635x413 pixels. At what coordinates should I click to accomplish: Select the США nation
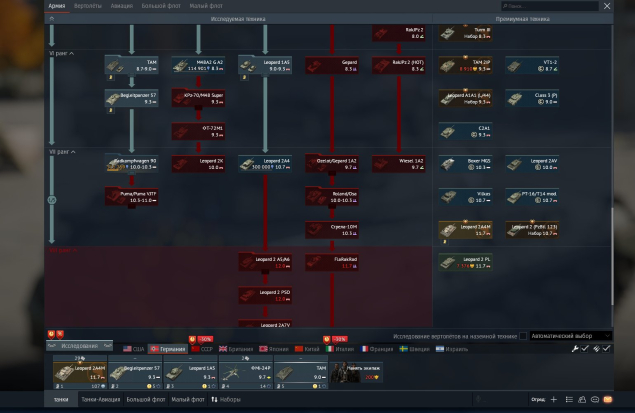tap(134, 349)
